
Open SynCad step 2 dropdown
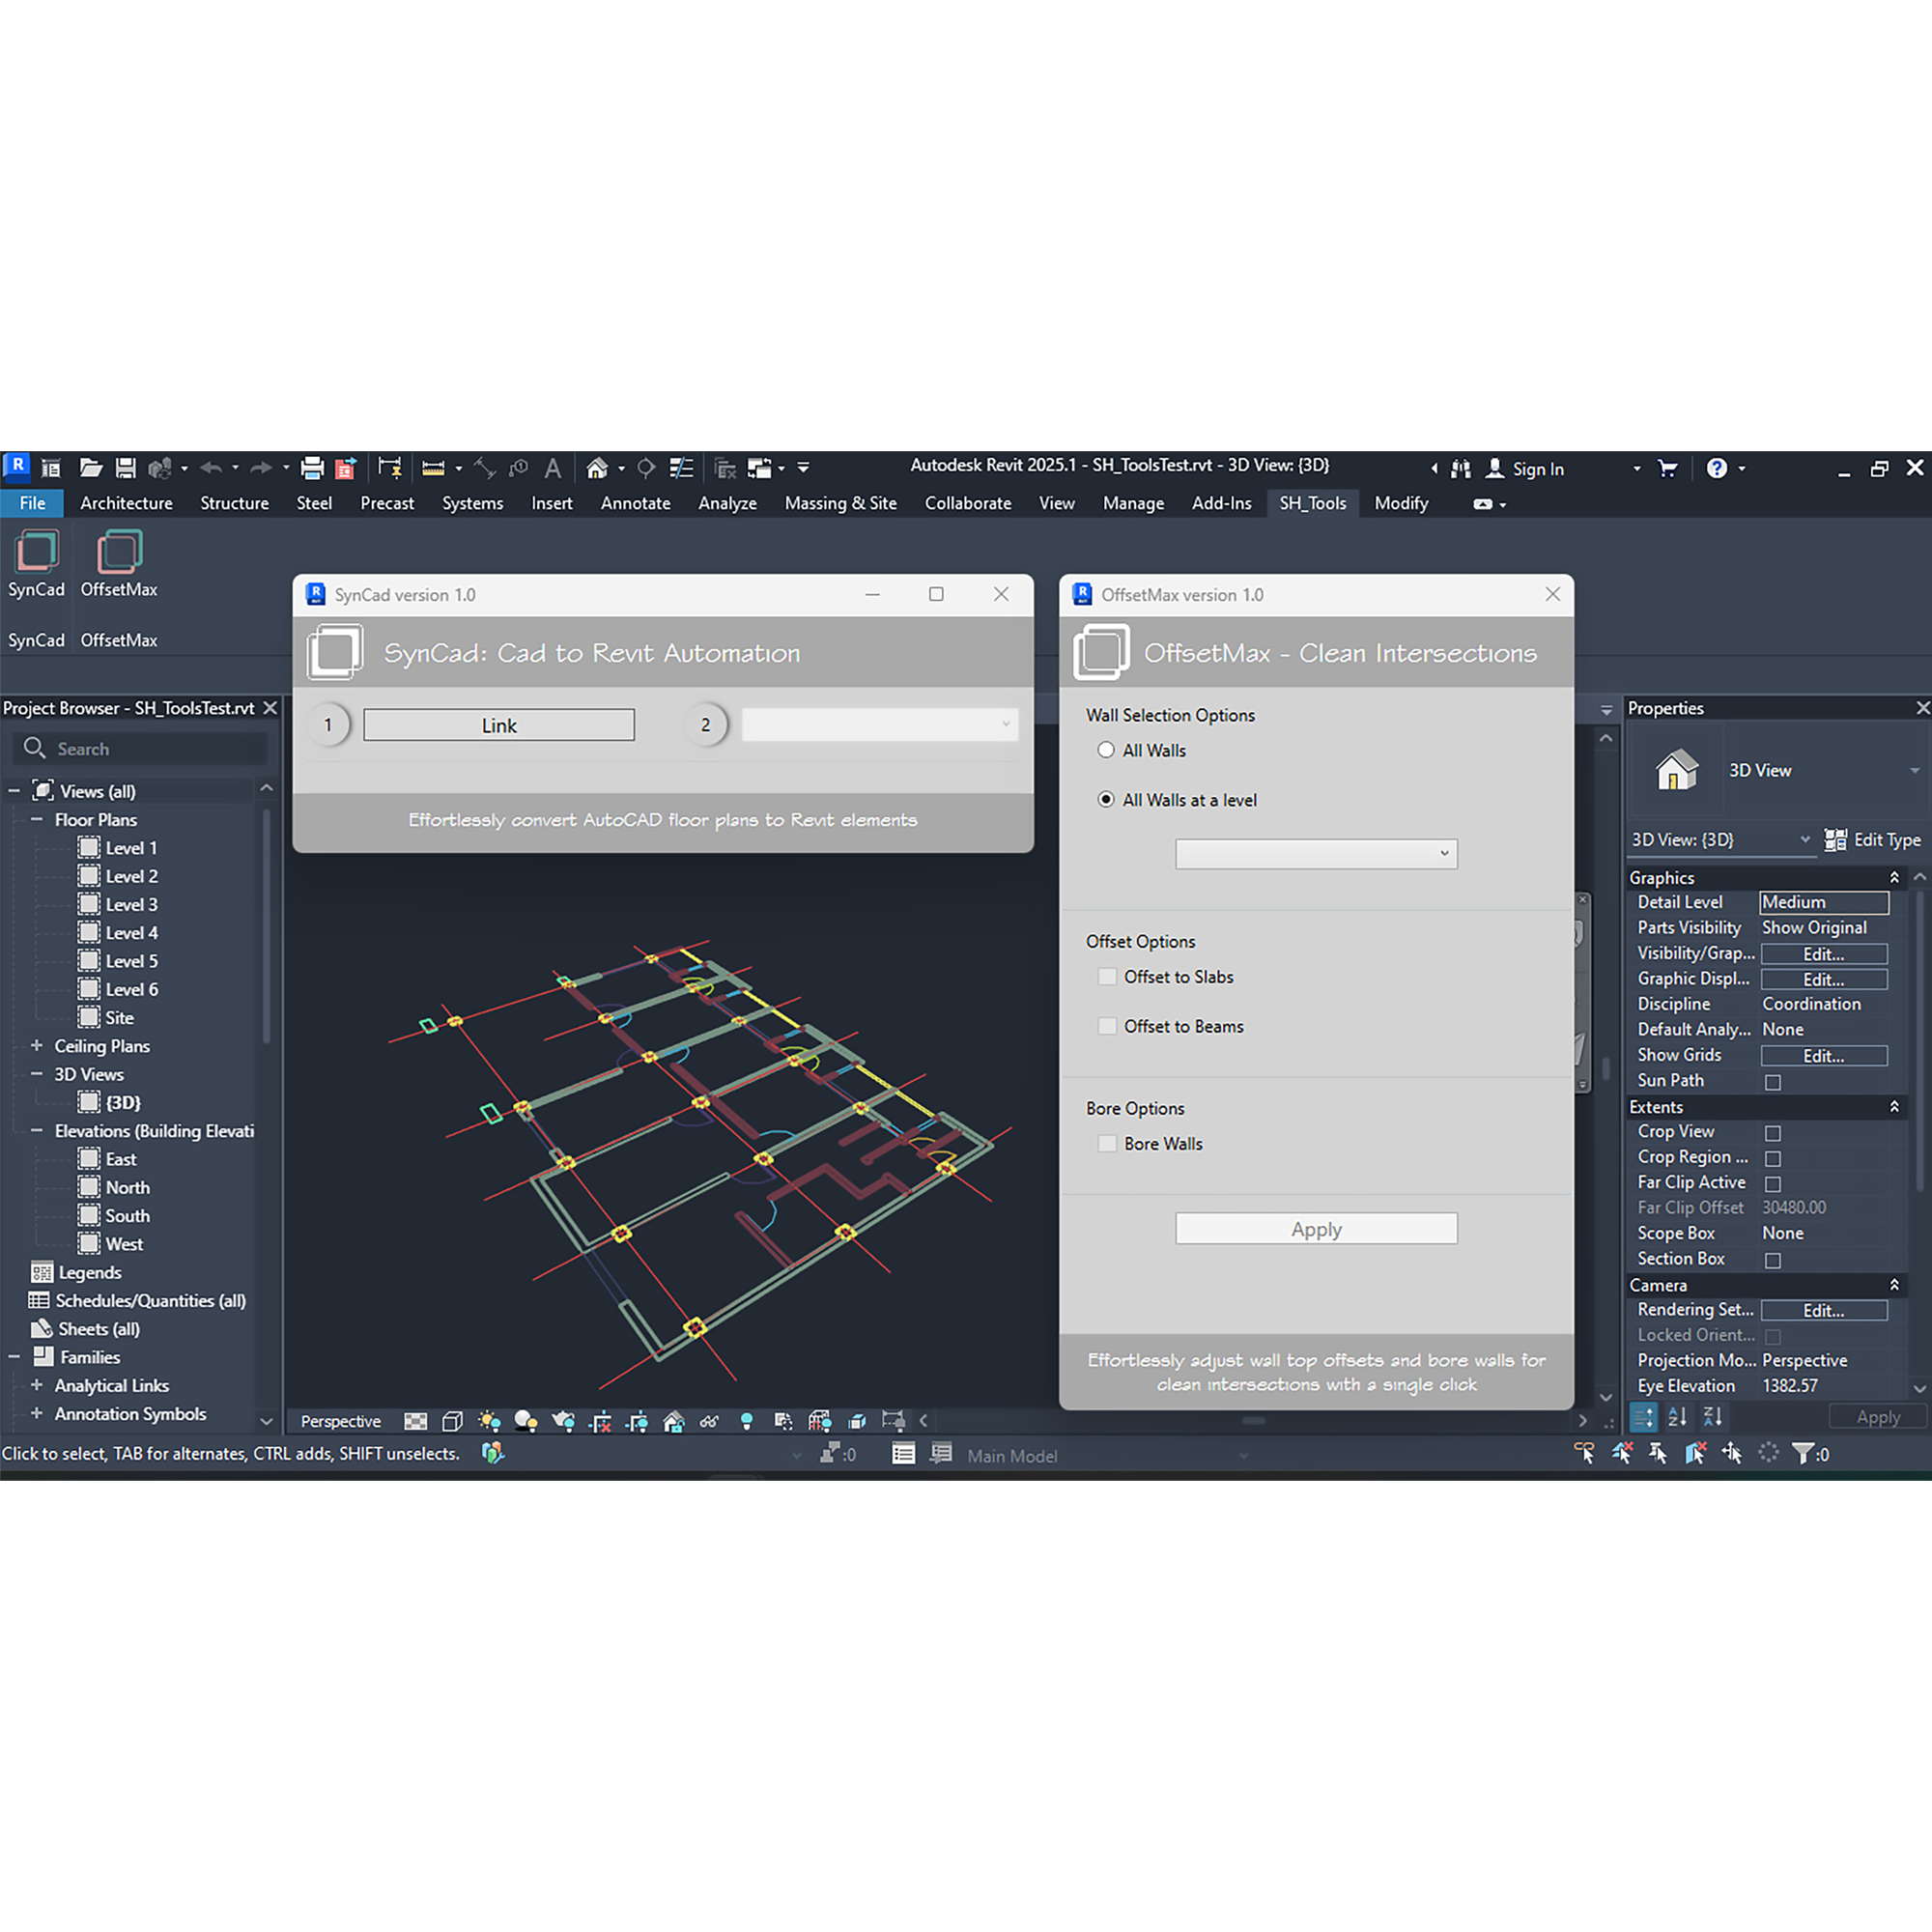tap(880, 725)
